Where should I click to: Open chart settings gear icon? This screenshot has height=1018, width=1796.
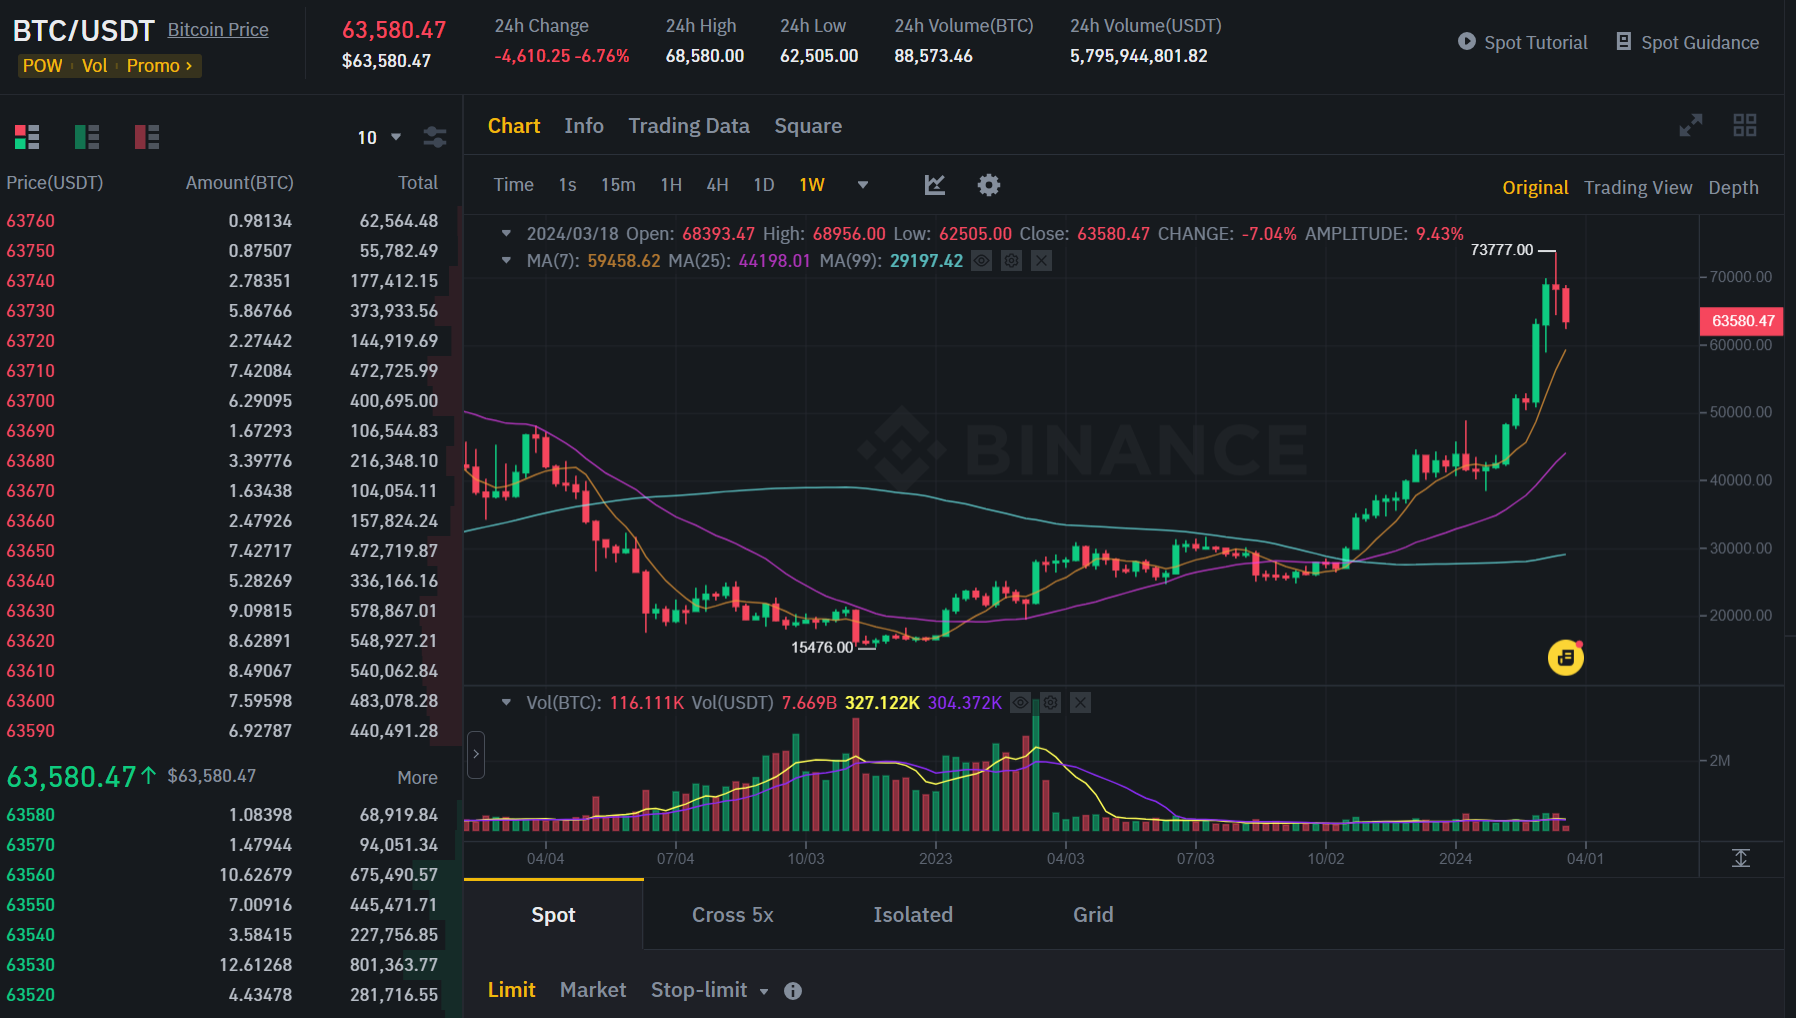coord(989,185)
